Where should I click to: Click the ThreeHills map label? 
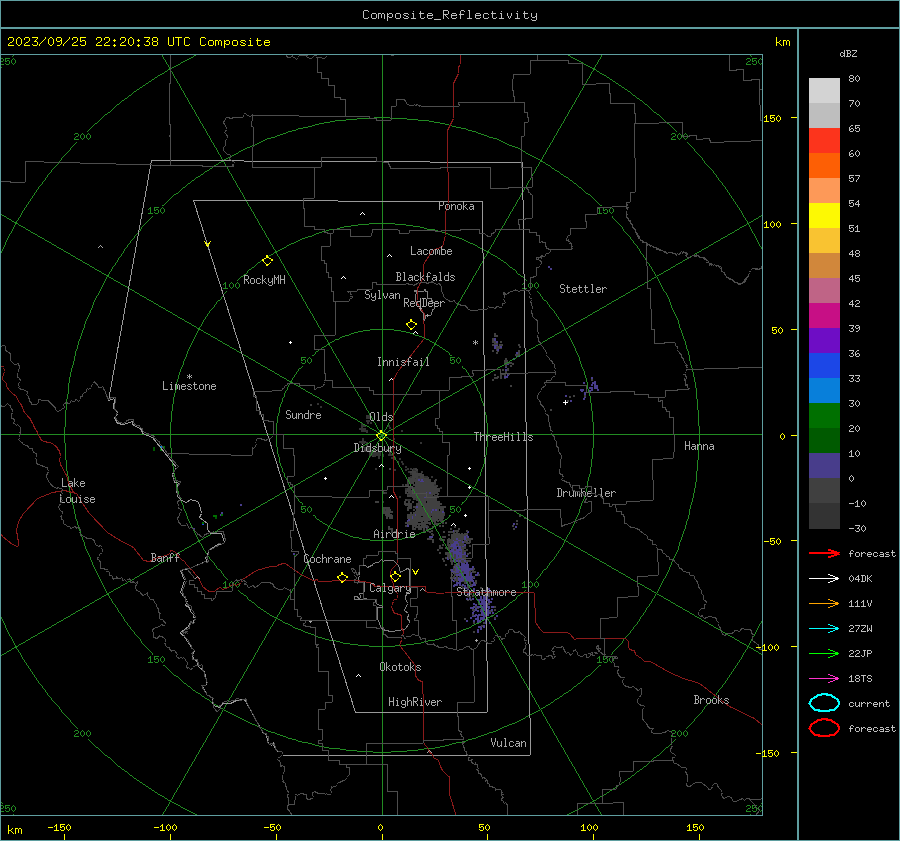click(503, 437)
